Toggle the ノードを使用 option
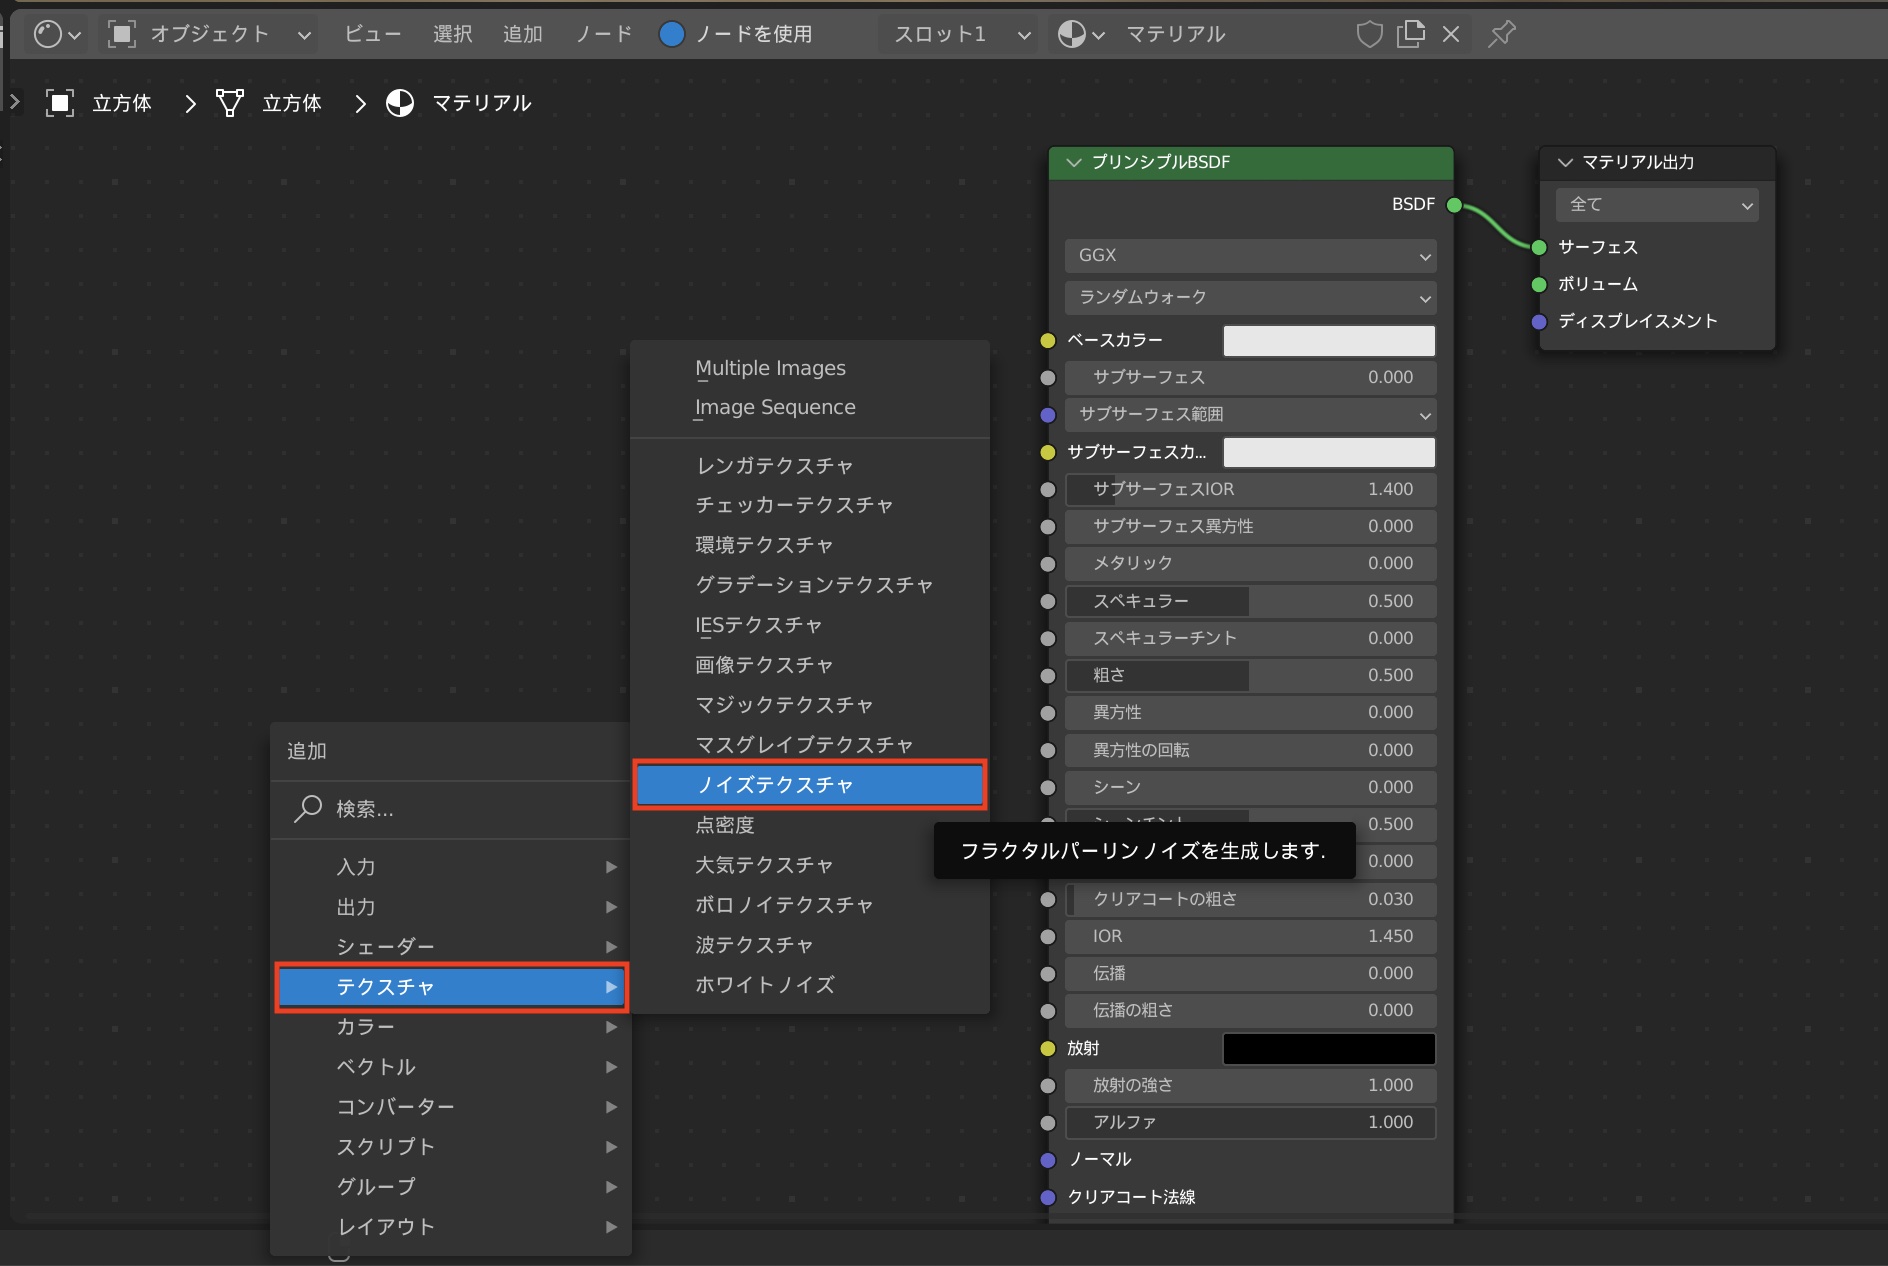This screenshot has height=1266, width=1888. click(x=672, y=34)
